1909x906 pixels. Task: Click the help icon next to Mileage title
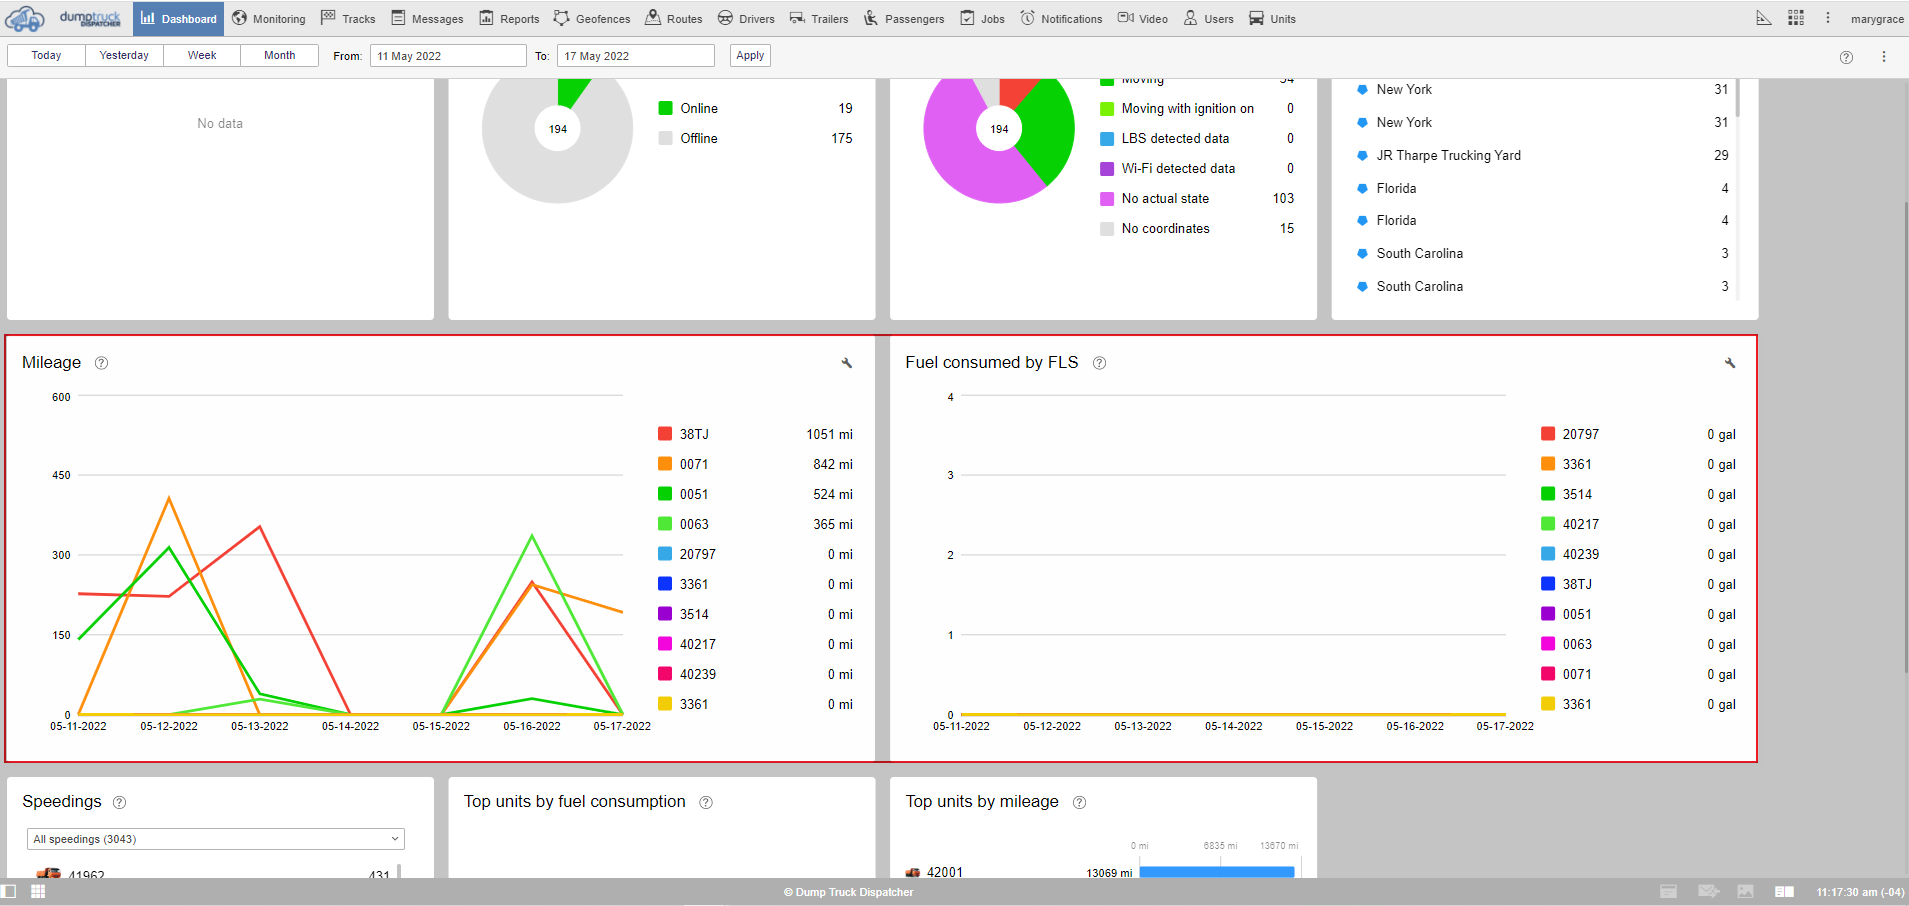[x=101, y=363]
